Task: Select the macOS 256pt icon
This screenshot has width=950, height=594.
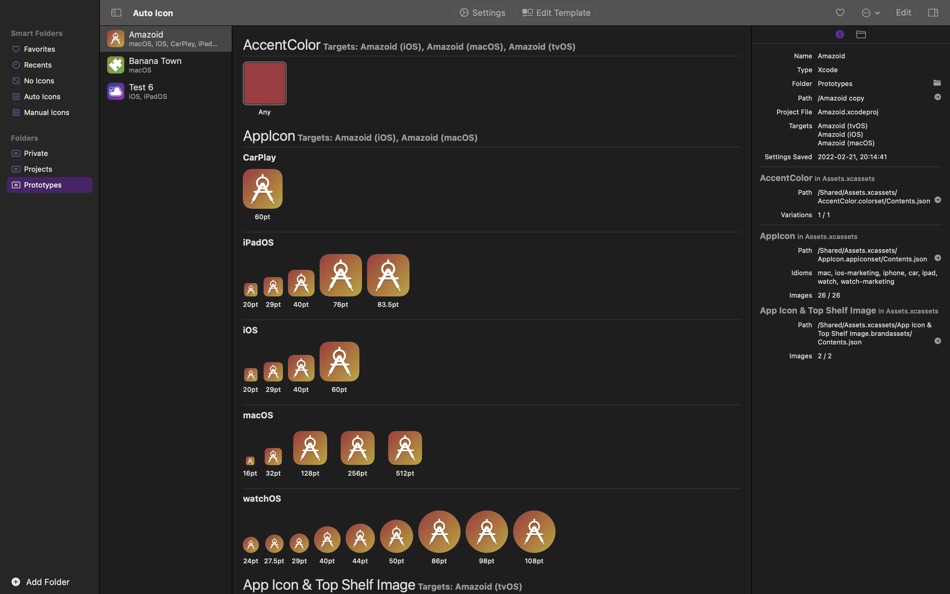Action: (x=357, y=448)
